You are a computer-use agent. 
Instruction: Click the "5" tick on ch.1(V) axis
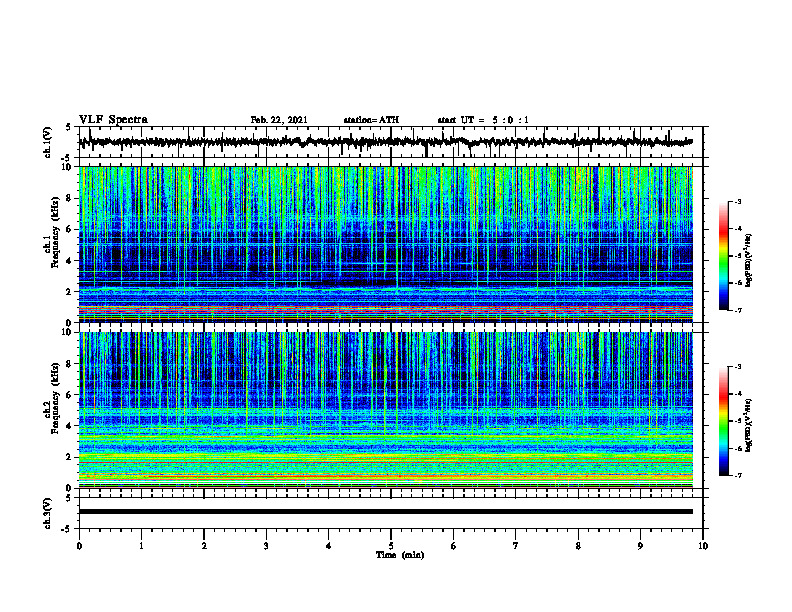[68, 128]
